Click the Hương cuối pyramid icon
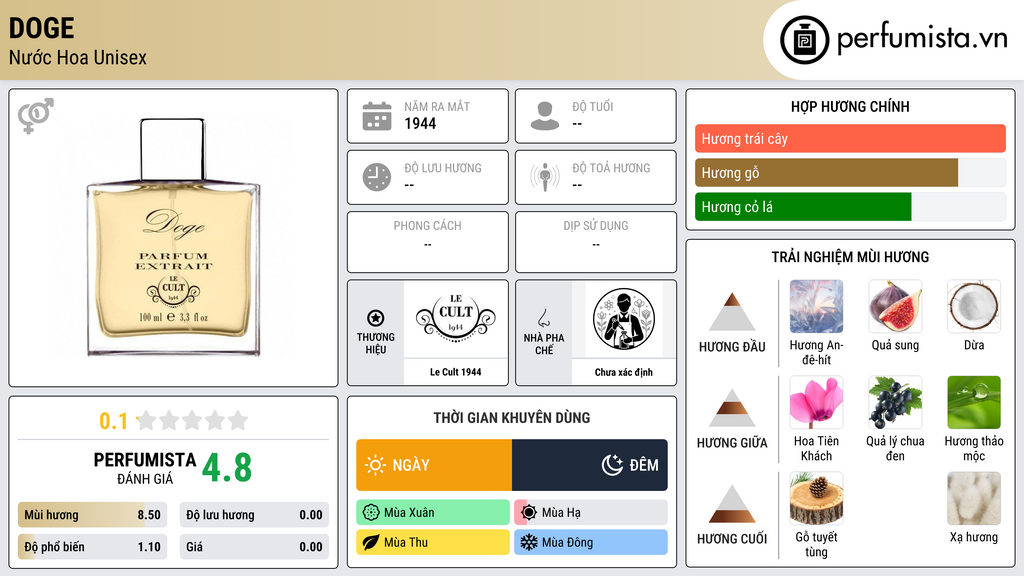Image resolution: width=1024 pixels, height=576 pixels. tap(732, 504)
